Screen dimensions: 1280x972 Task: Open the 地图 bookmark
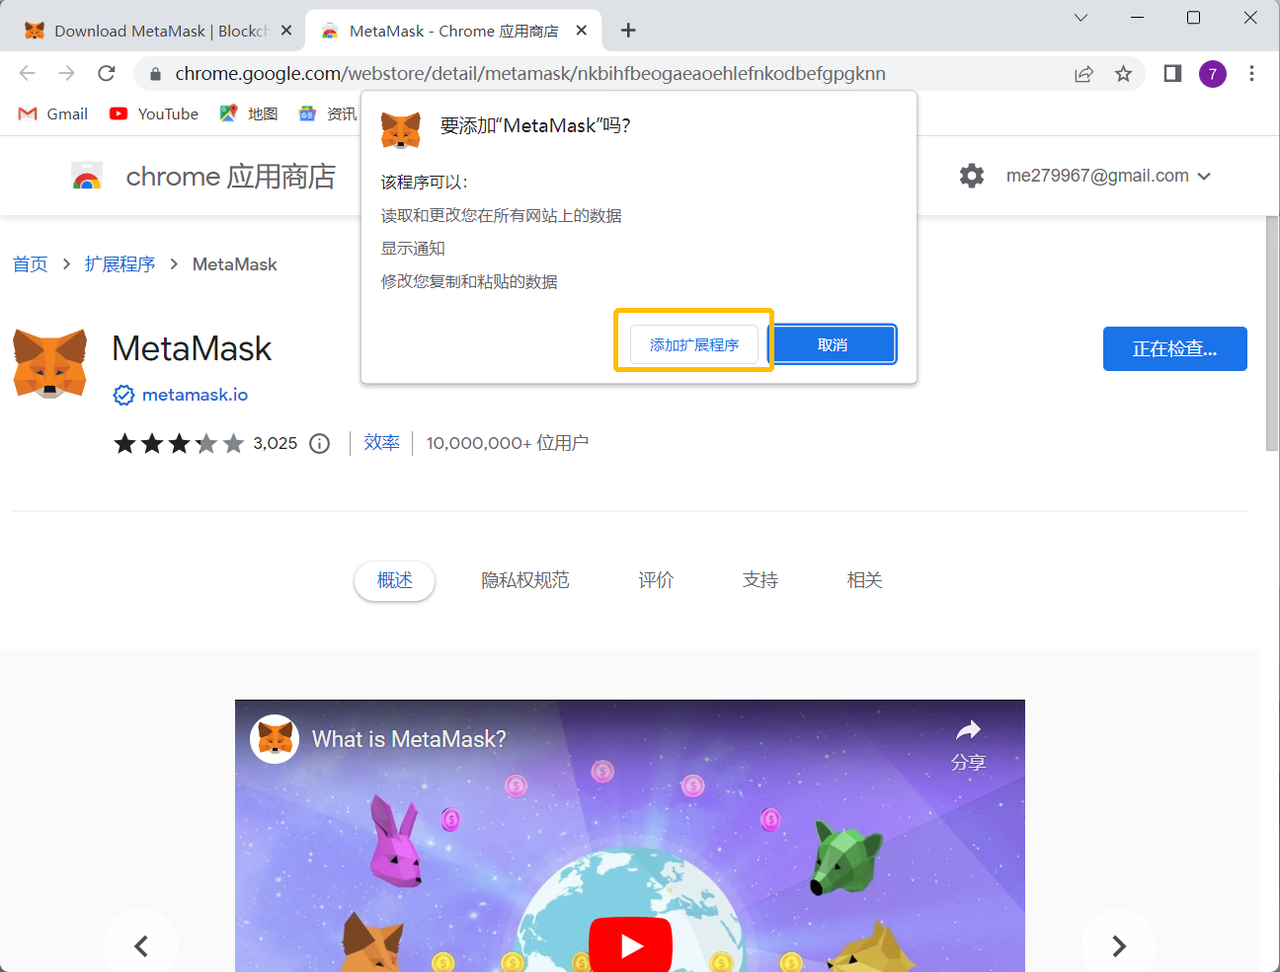(x=249, y=114)
